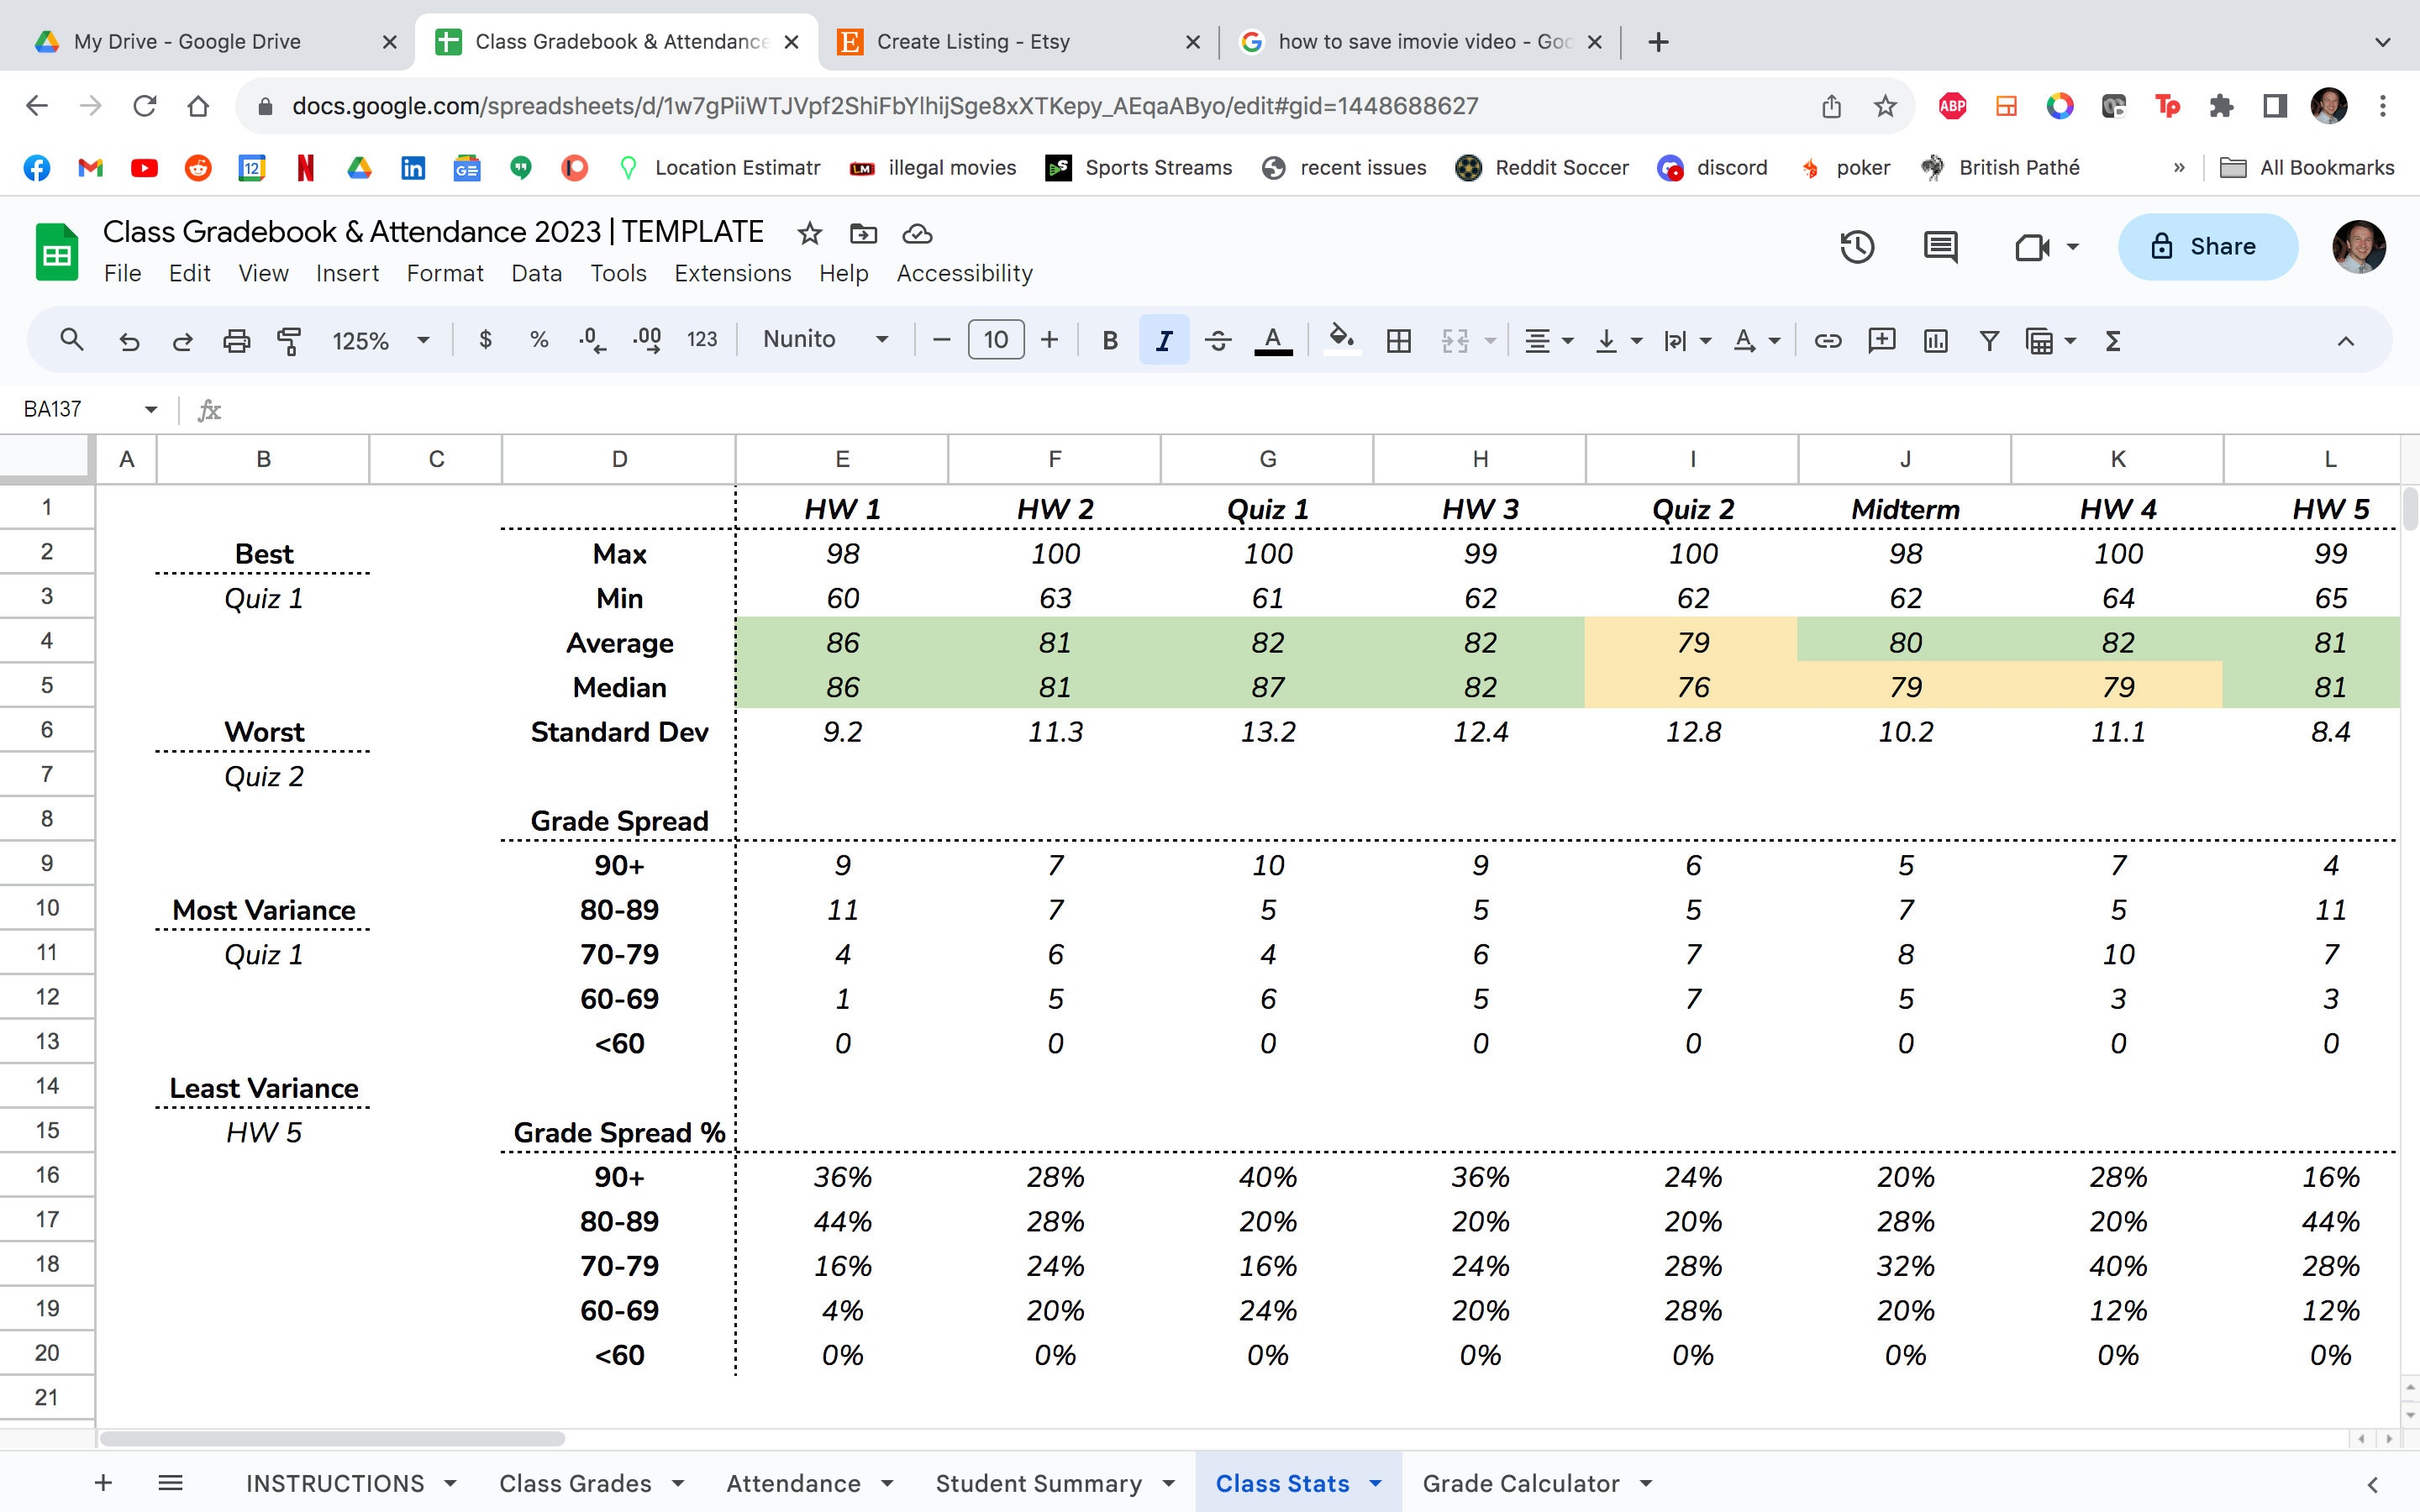Click the functions sigma icon
The image size is (2420, 1512).
pyautogui.click(x=2113, y=341)
